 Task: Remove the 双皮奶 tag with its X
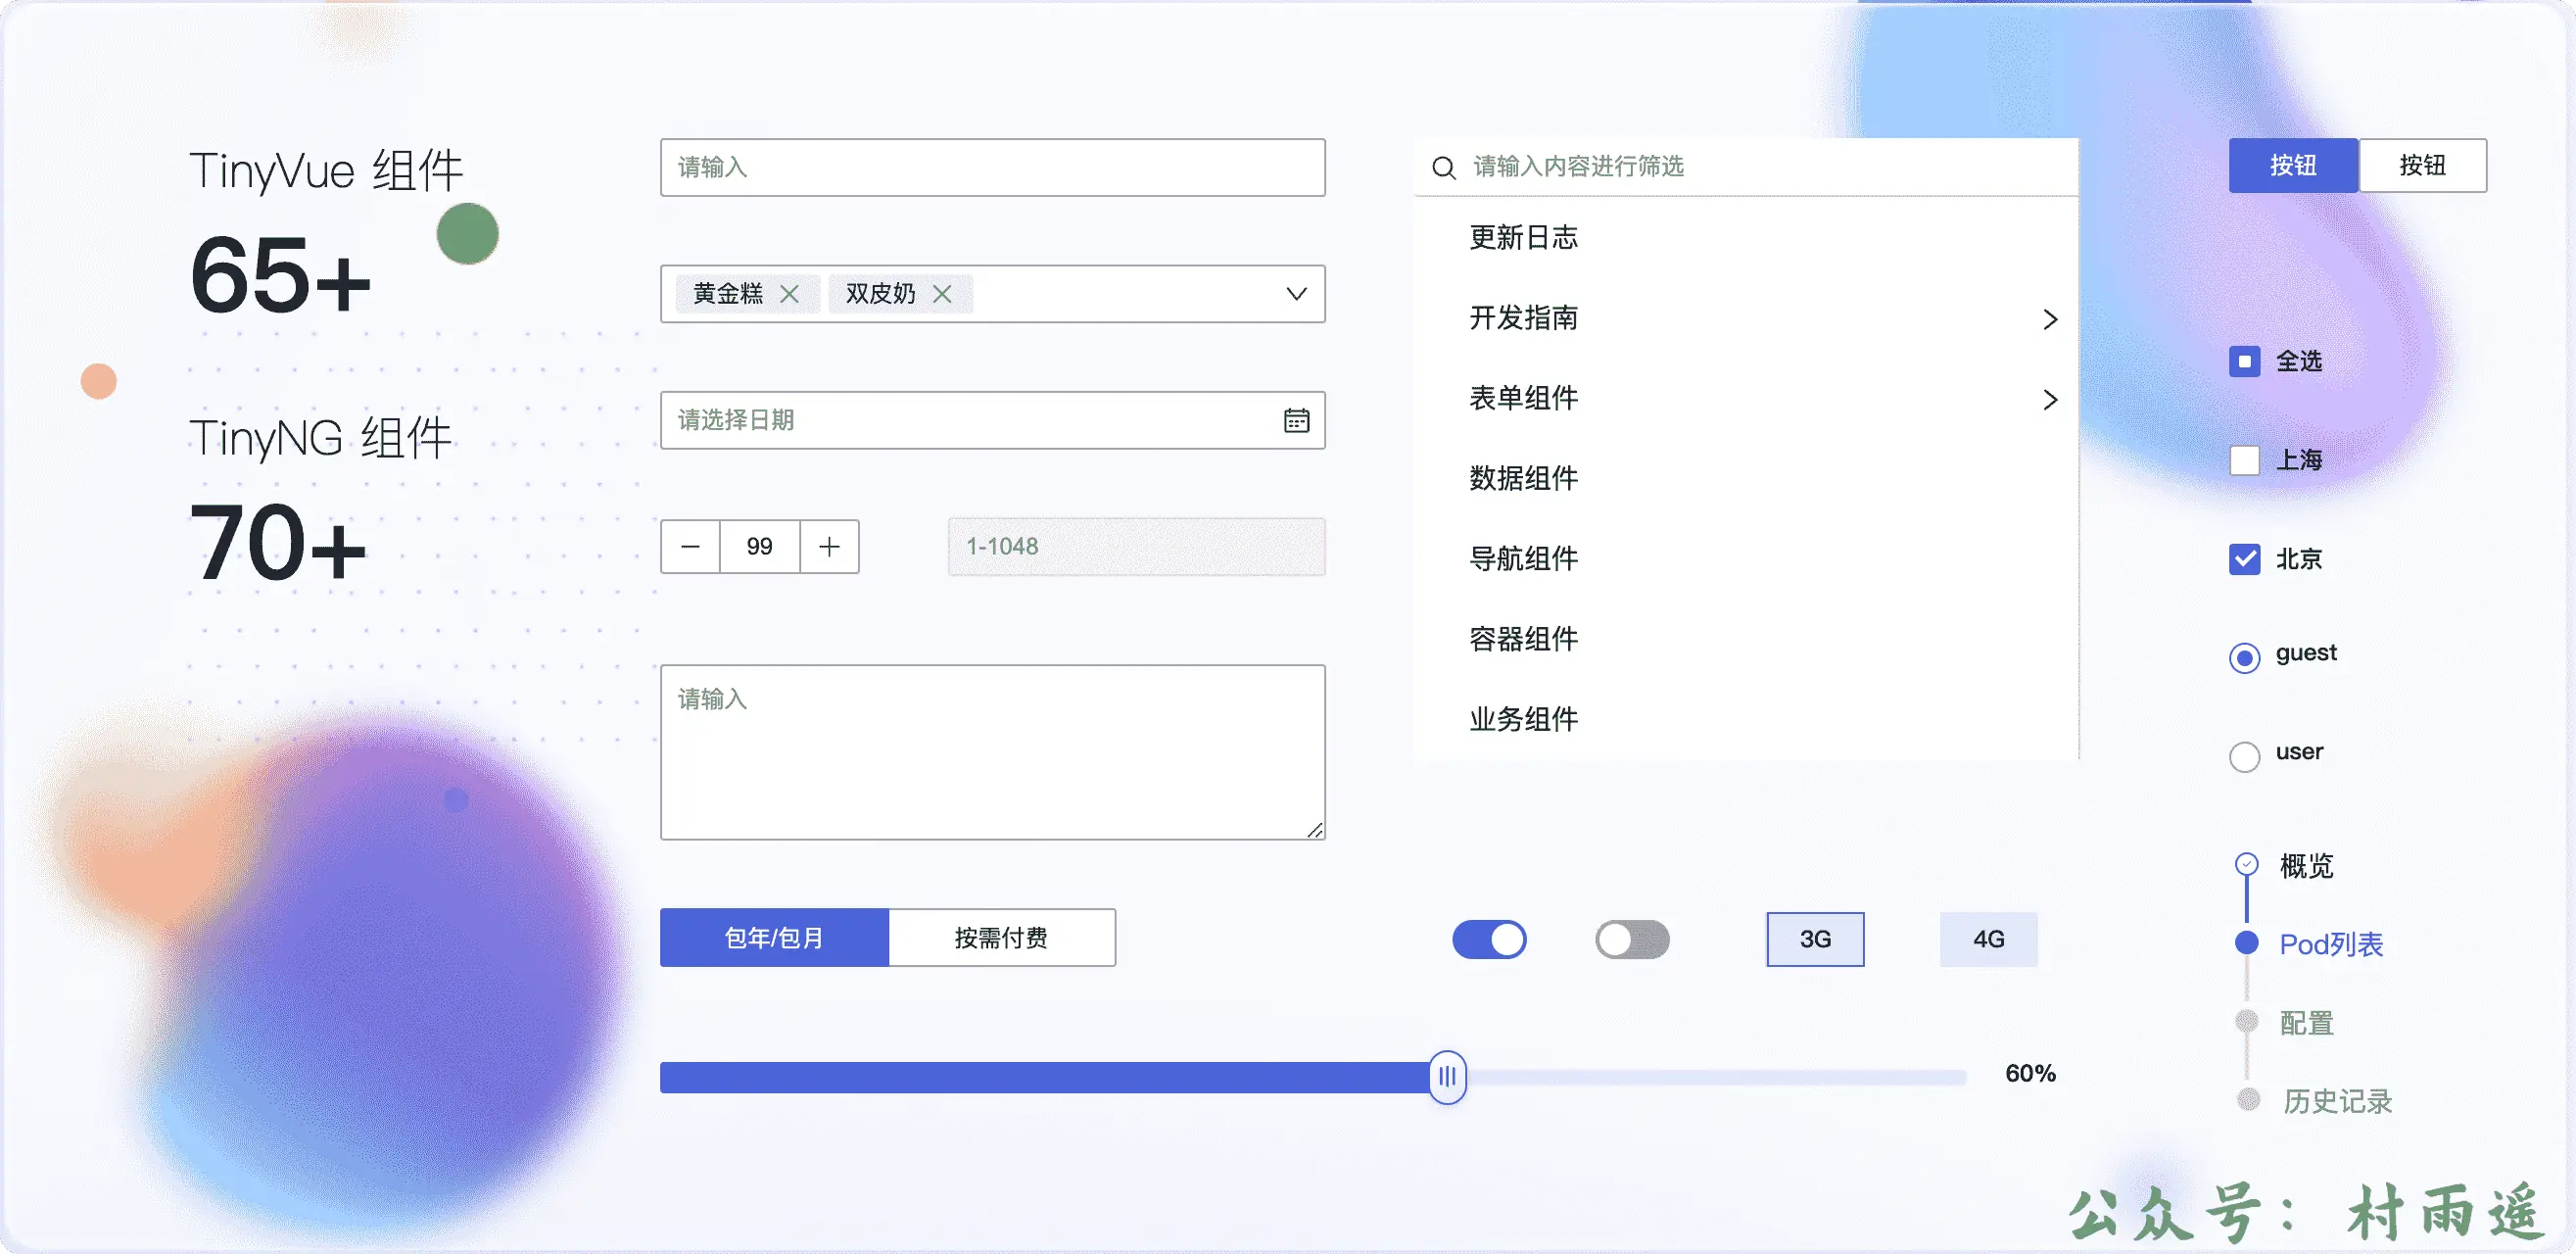[x=941, y=294]
